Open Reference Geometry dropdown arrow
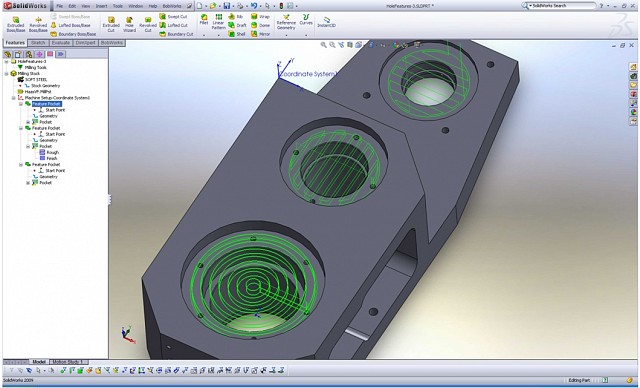The image size is (640, 388). 286,35
